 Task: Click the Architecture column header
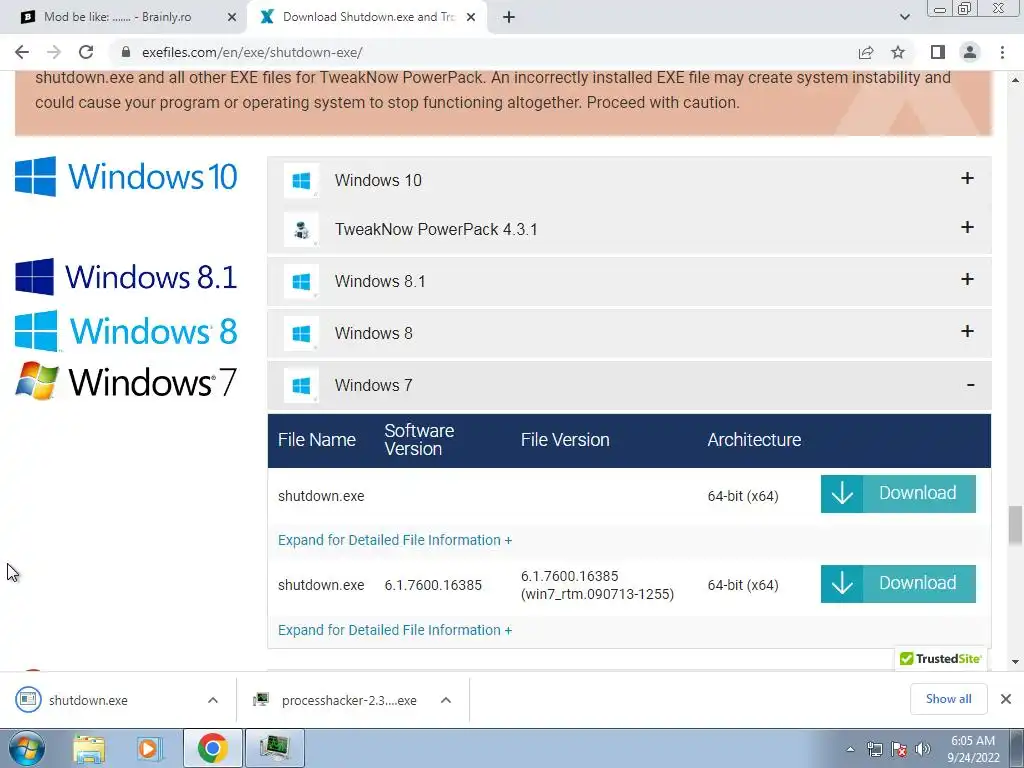pos(754,440)
